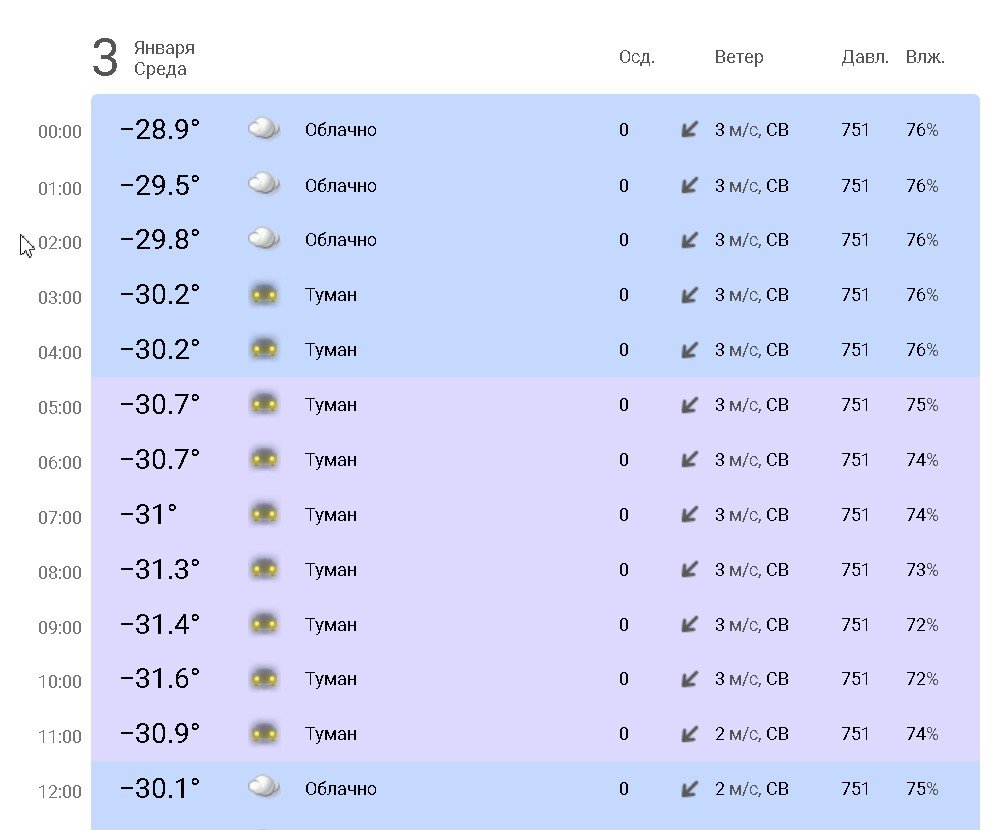Viewport: 997px width, 830px height.
Task: Select the 04:00 time label
Action: tap(60, 352)
